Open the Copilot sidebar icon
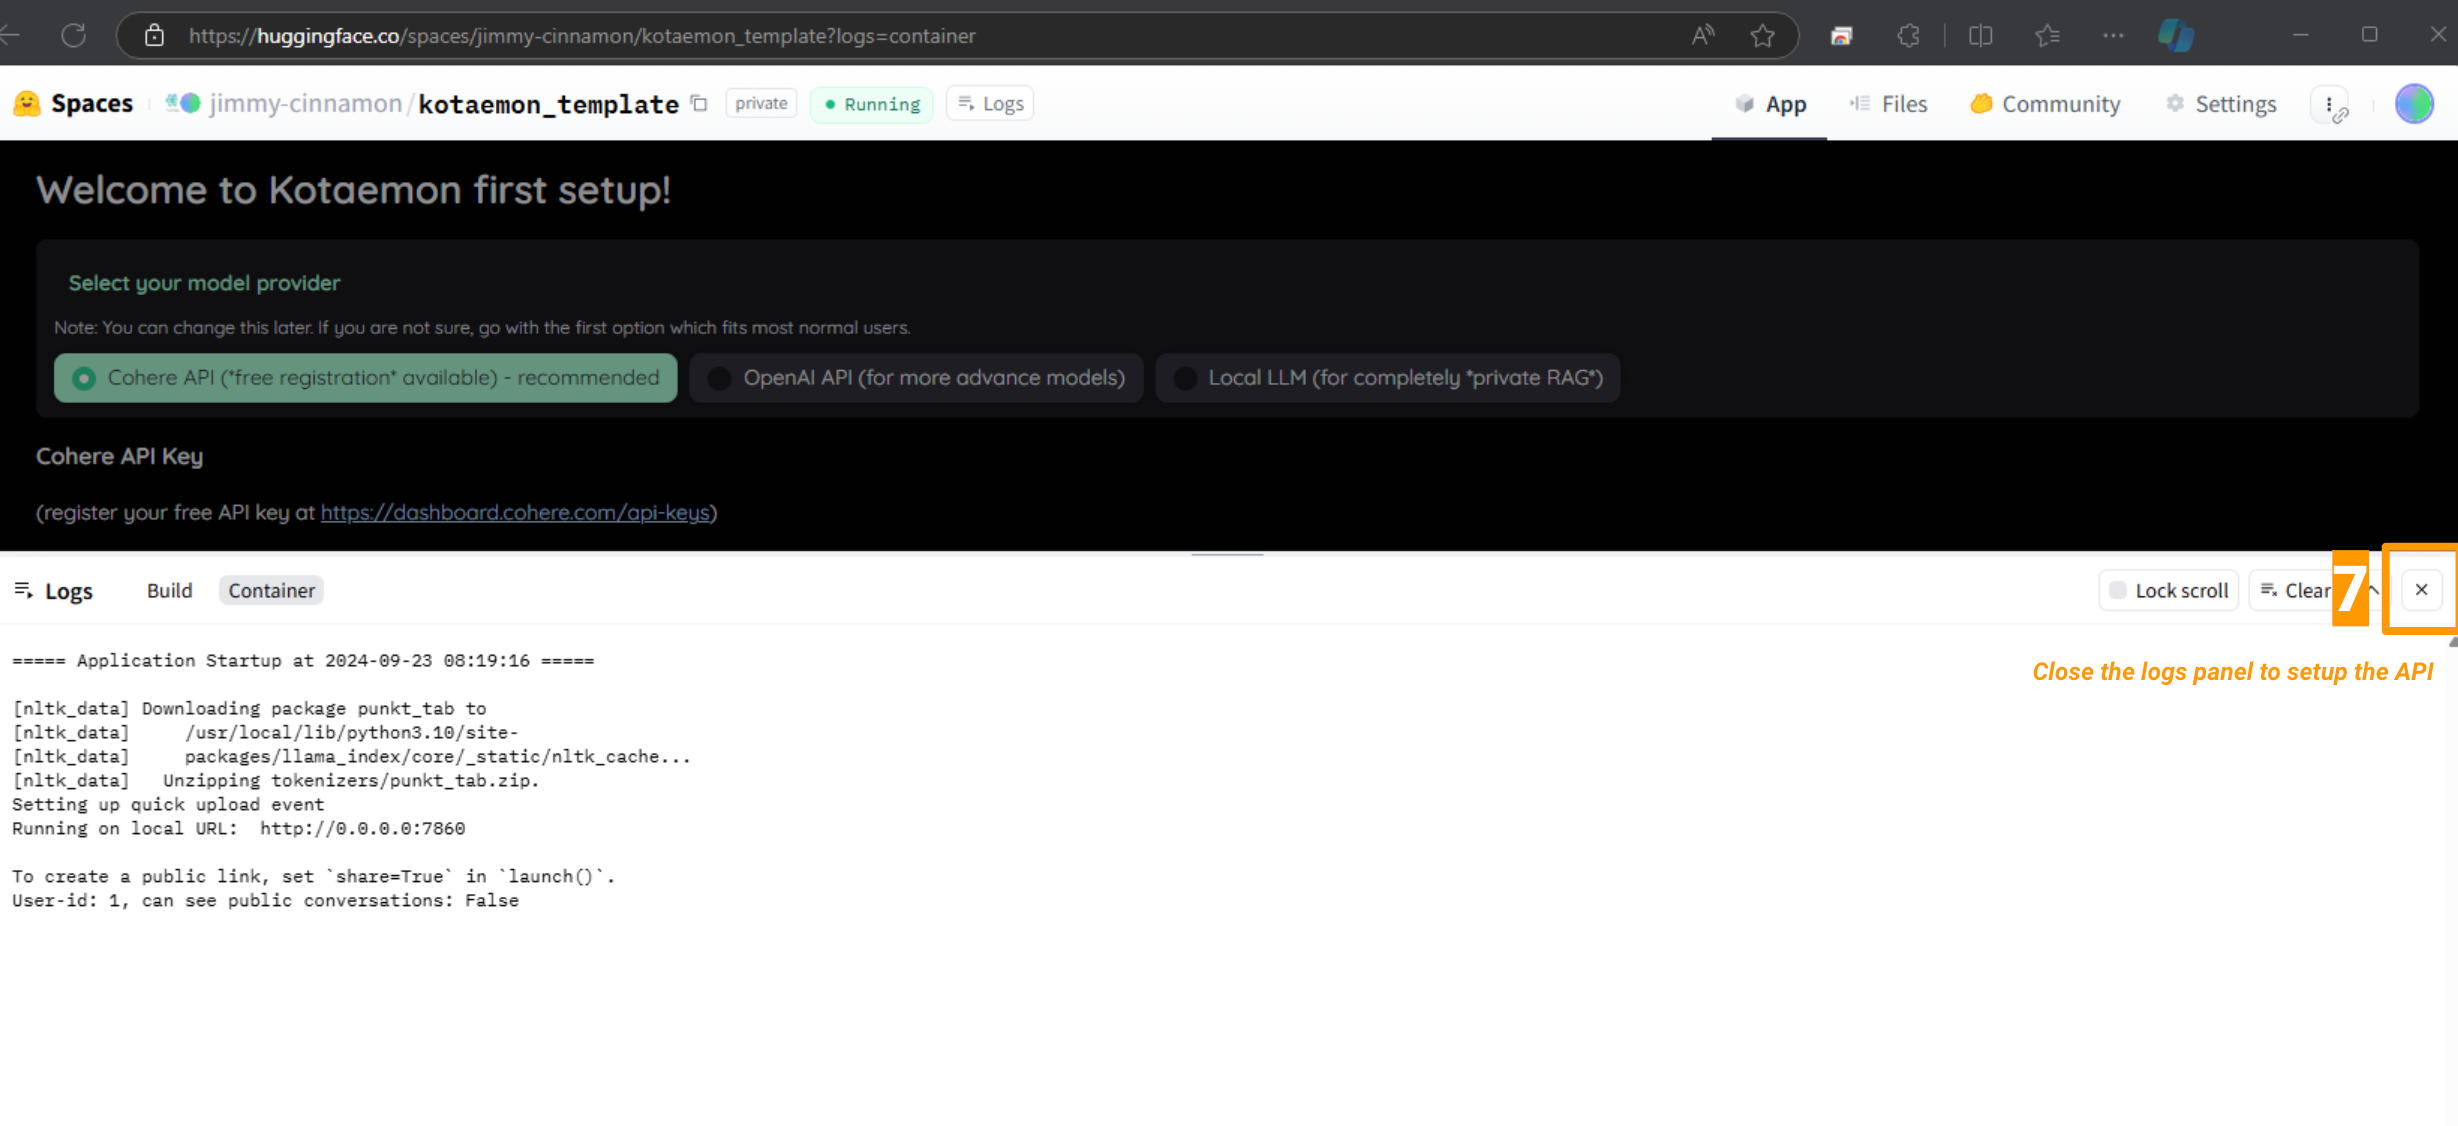 [2175, 36]
